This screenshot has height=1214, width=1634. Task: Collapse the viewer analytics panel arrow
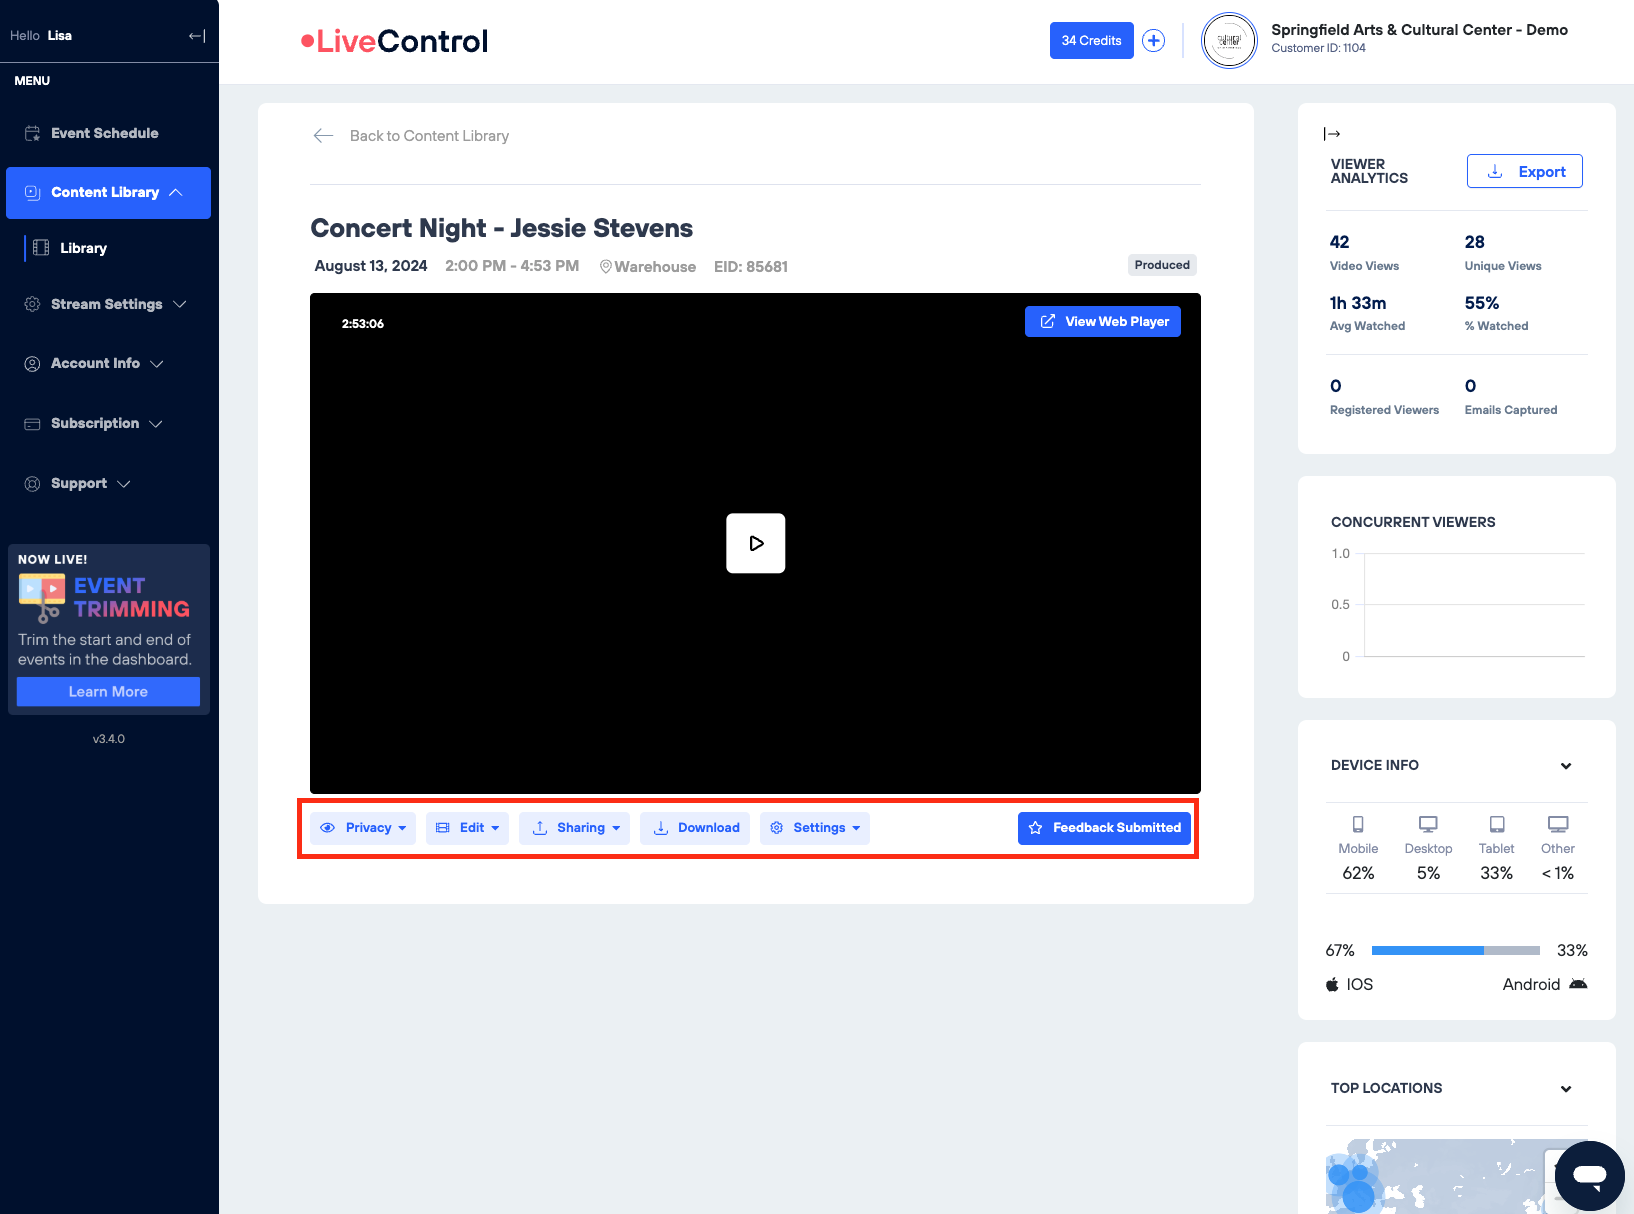point(1332,134)
